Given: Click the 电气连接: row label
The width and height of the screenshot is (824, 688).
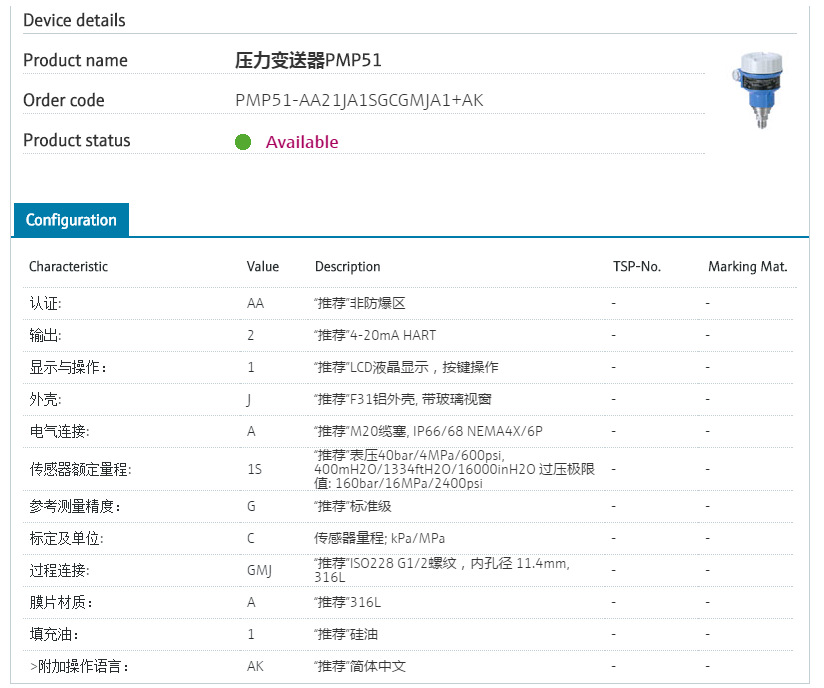Looking at the screenshot, I should [x=59, y=432].
